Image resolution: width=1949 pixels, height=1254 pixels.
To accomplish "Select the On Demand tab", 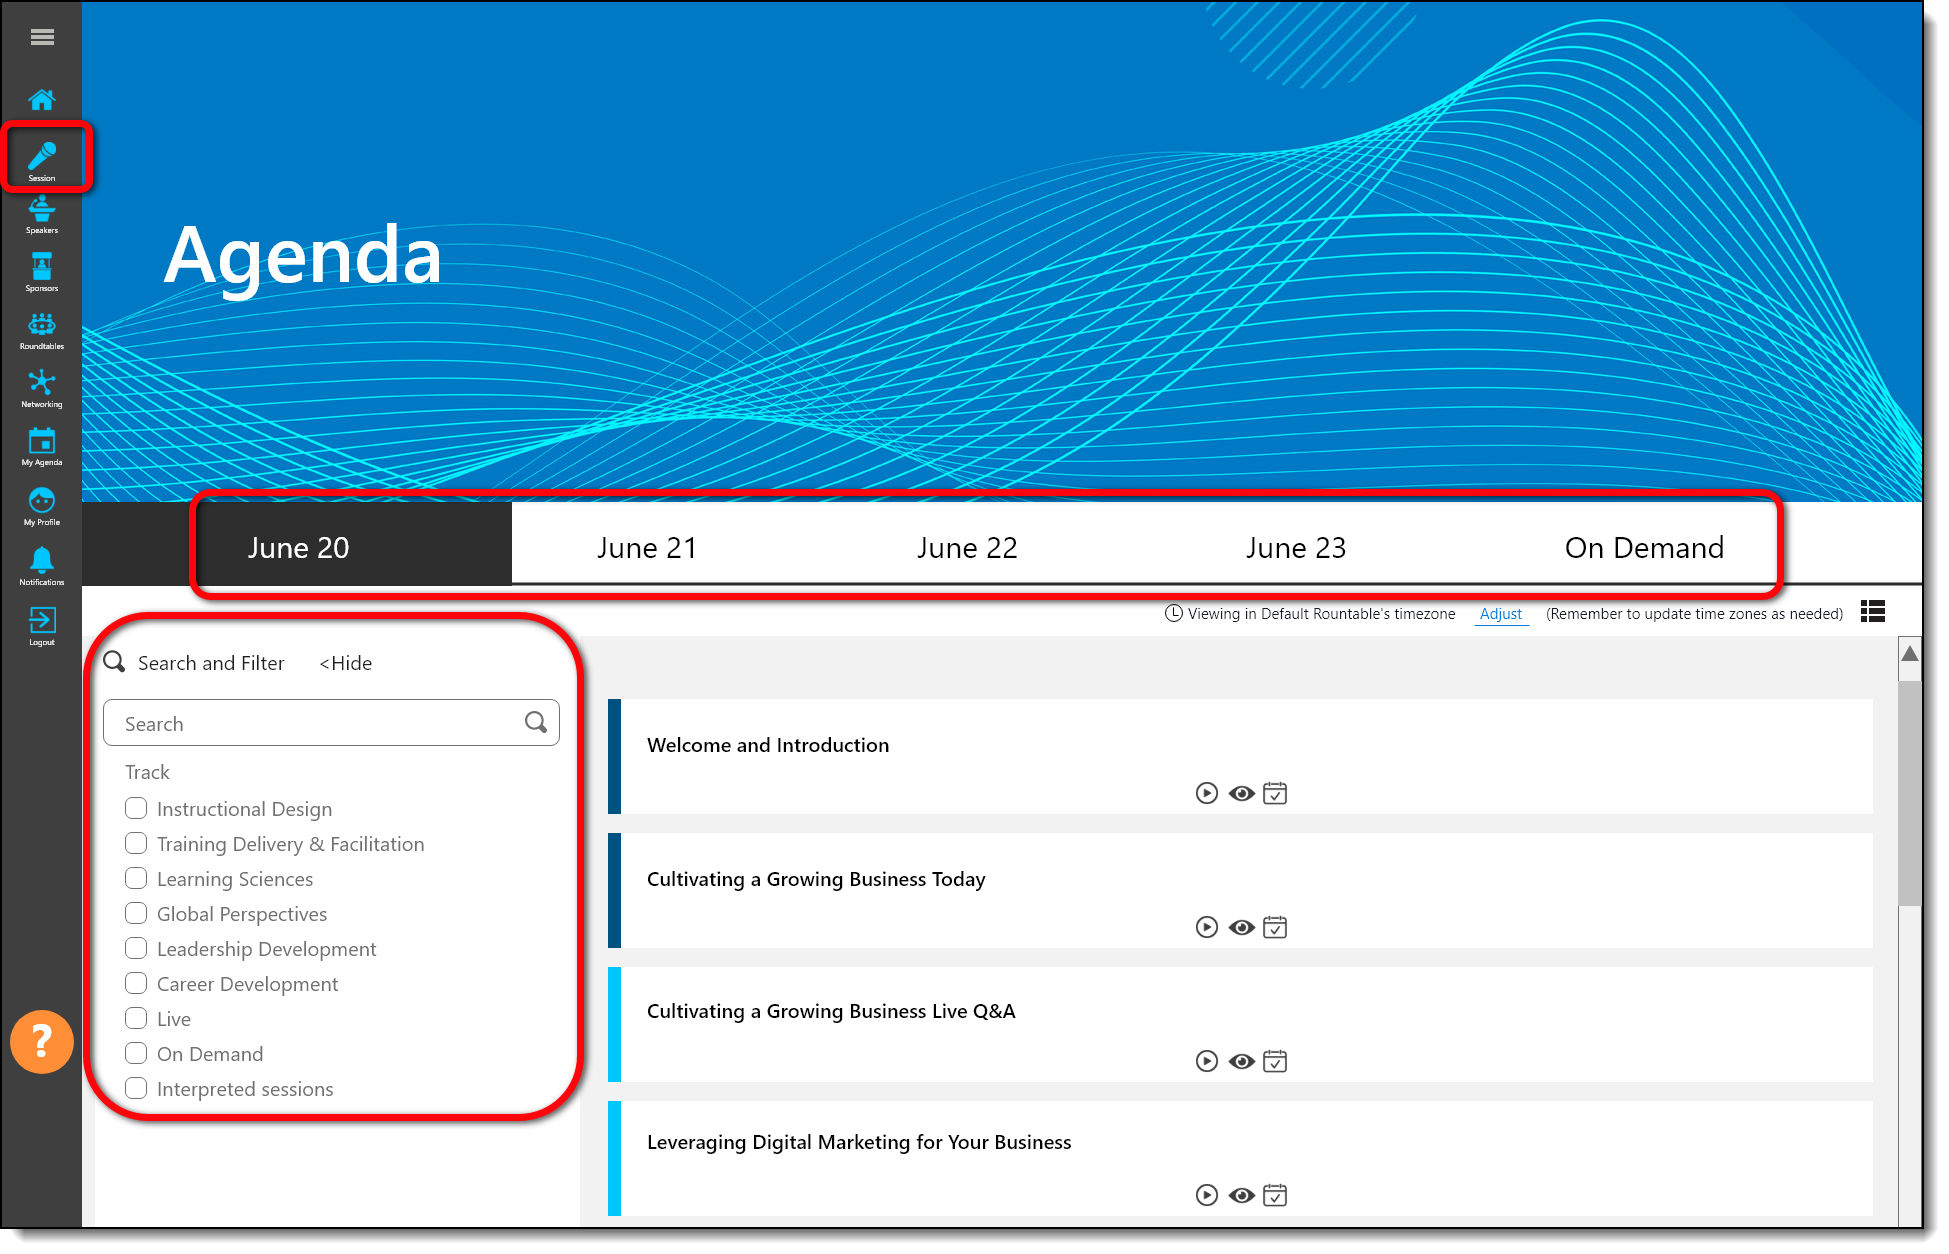I will pos(1643,548).
